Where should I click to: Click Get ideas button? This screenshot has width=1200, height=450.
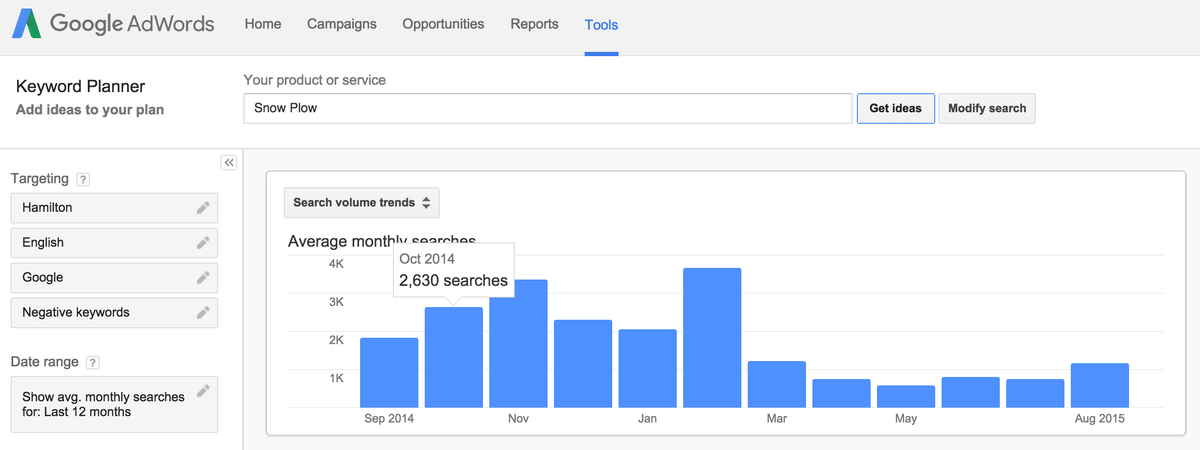[895, 108]
